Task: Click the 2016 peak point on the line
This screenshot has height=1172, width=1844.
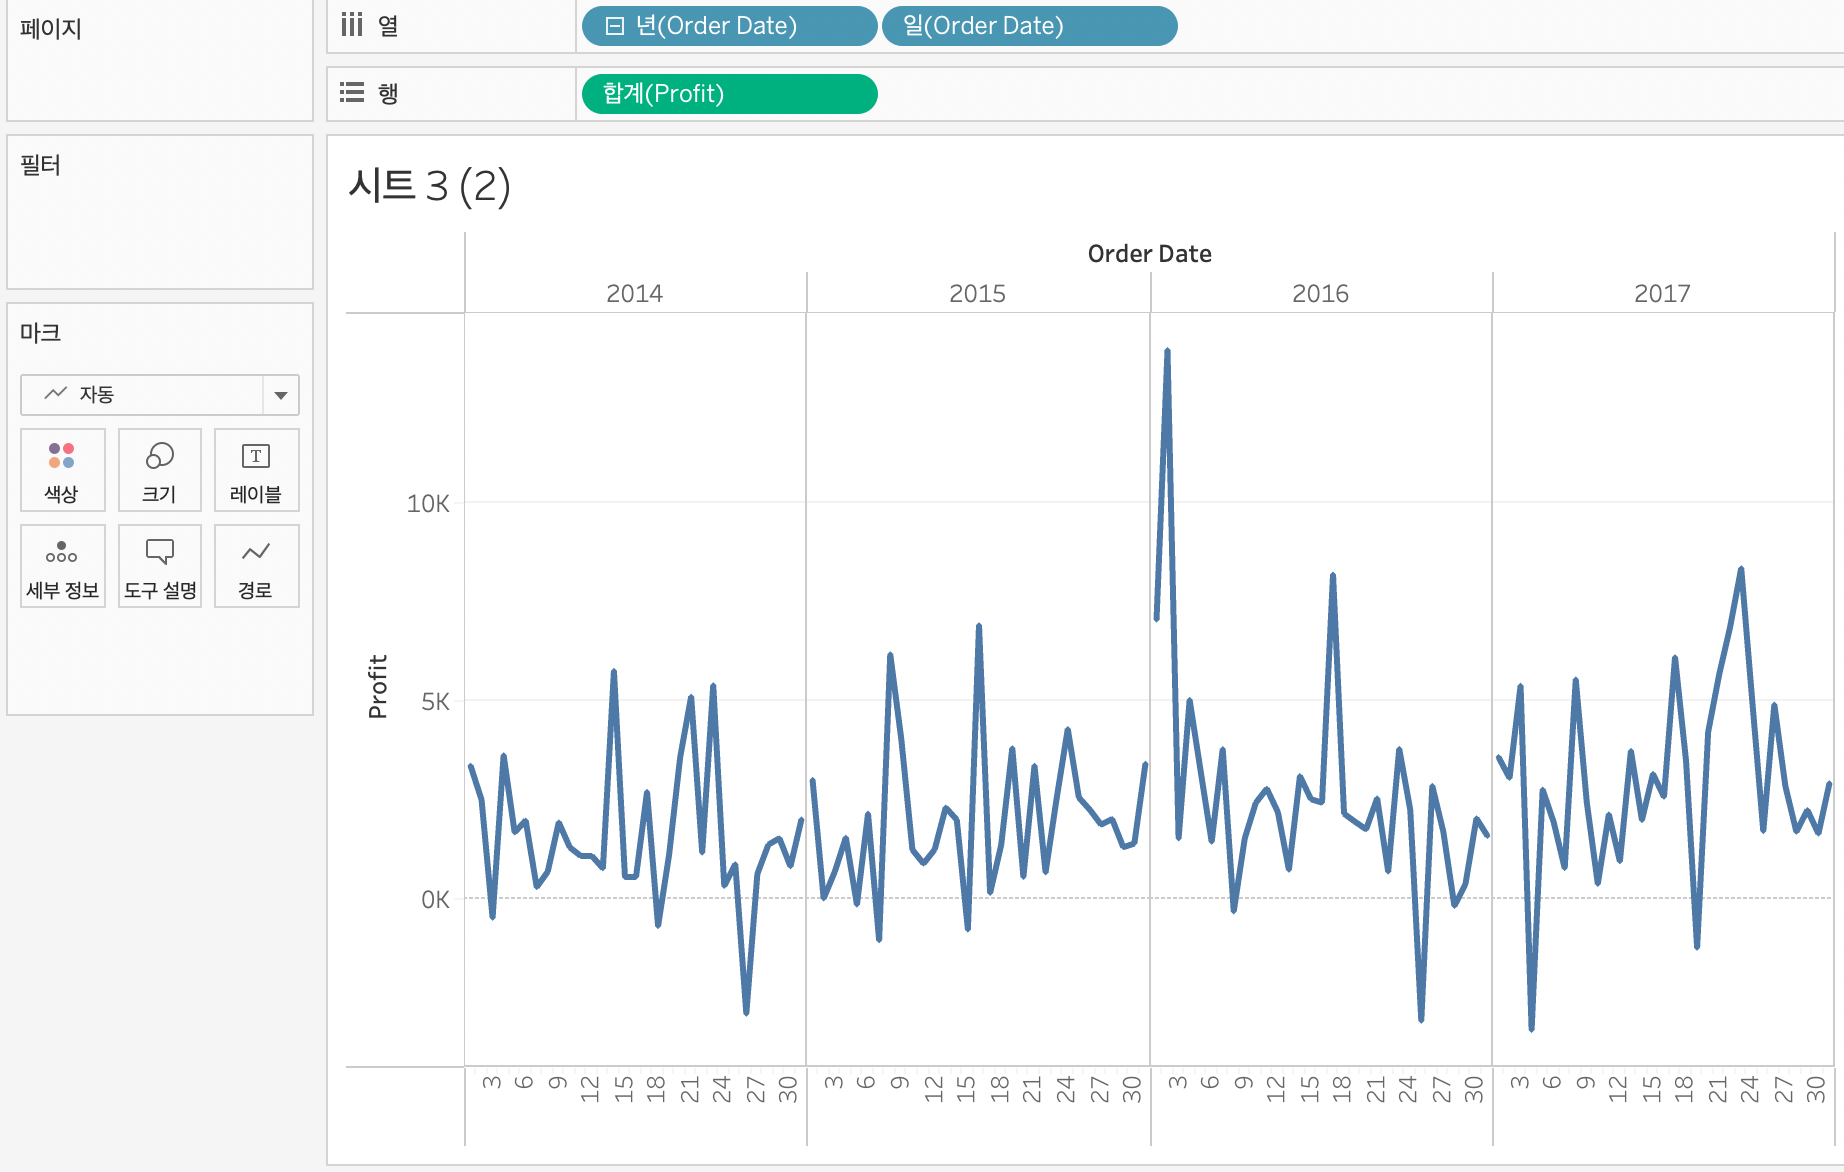Action: tap(1167, 351)
